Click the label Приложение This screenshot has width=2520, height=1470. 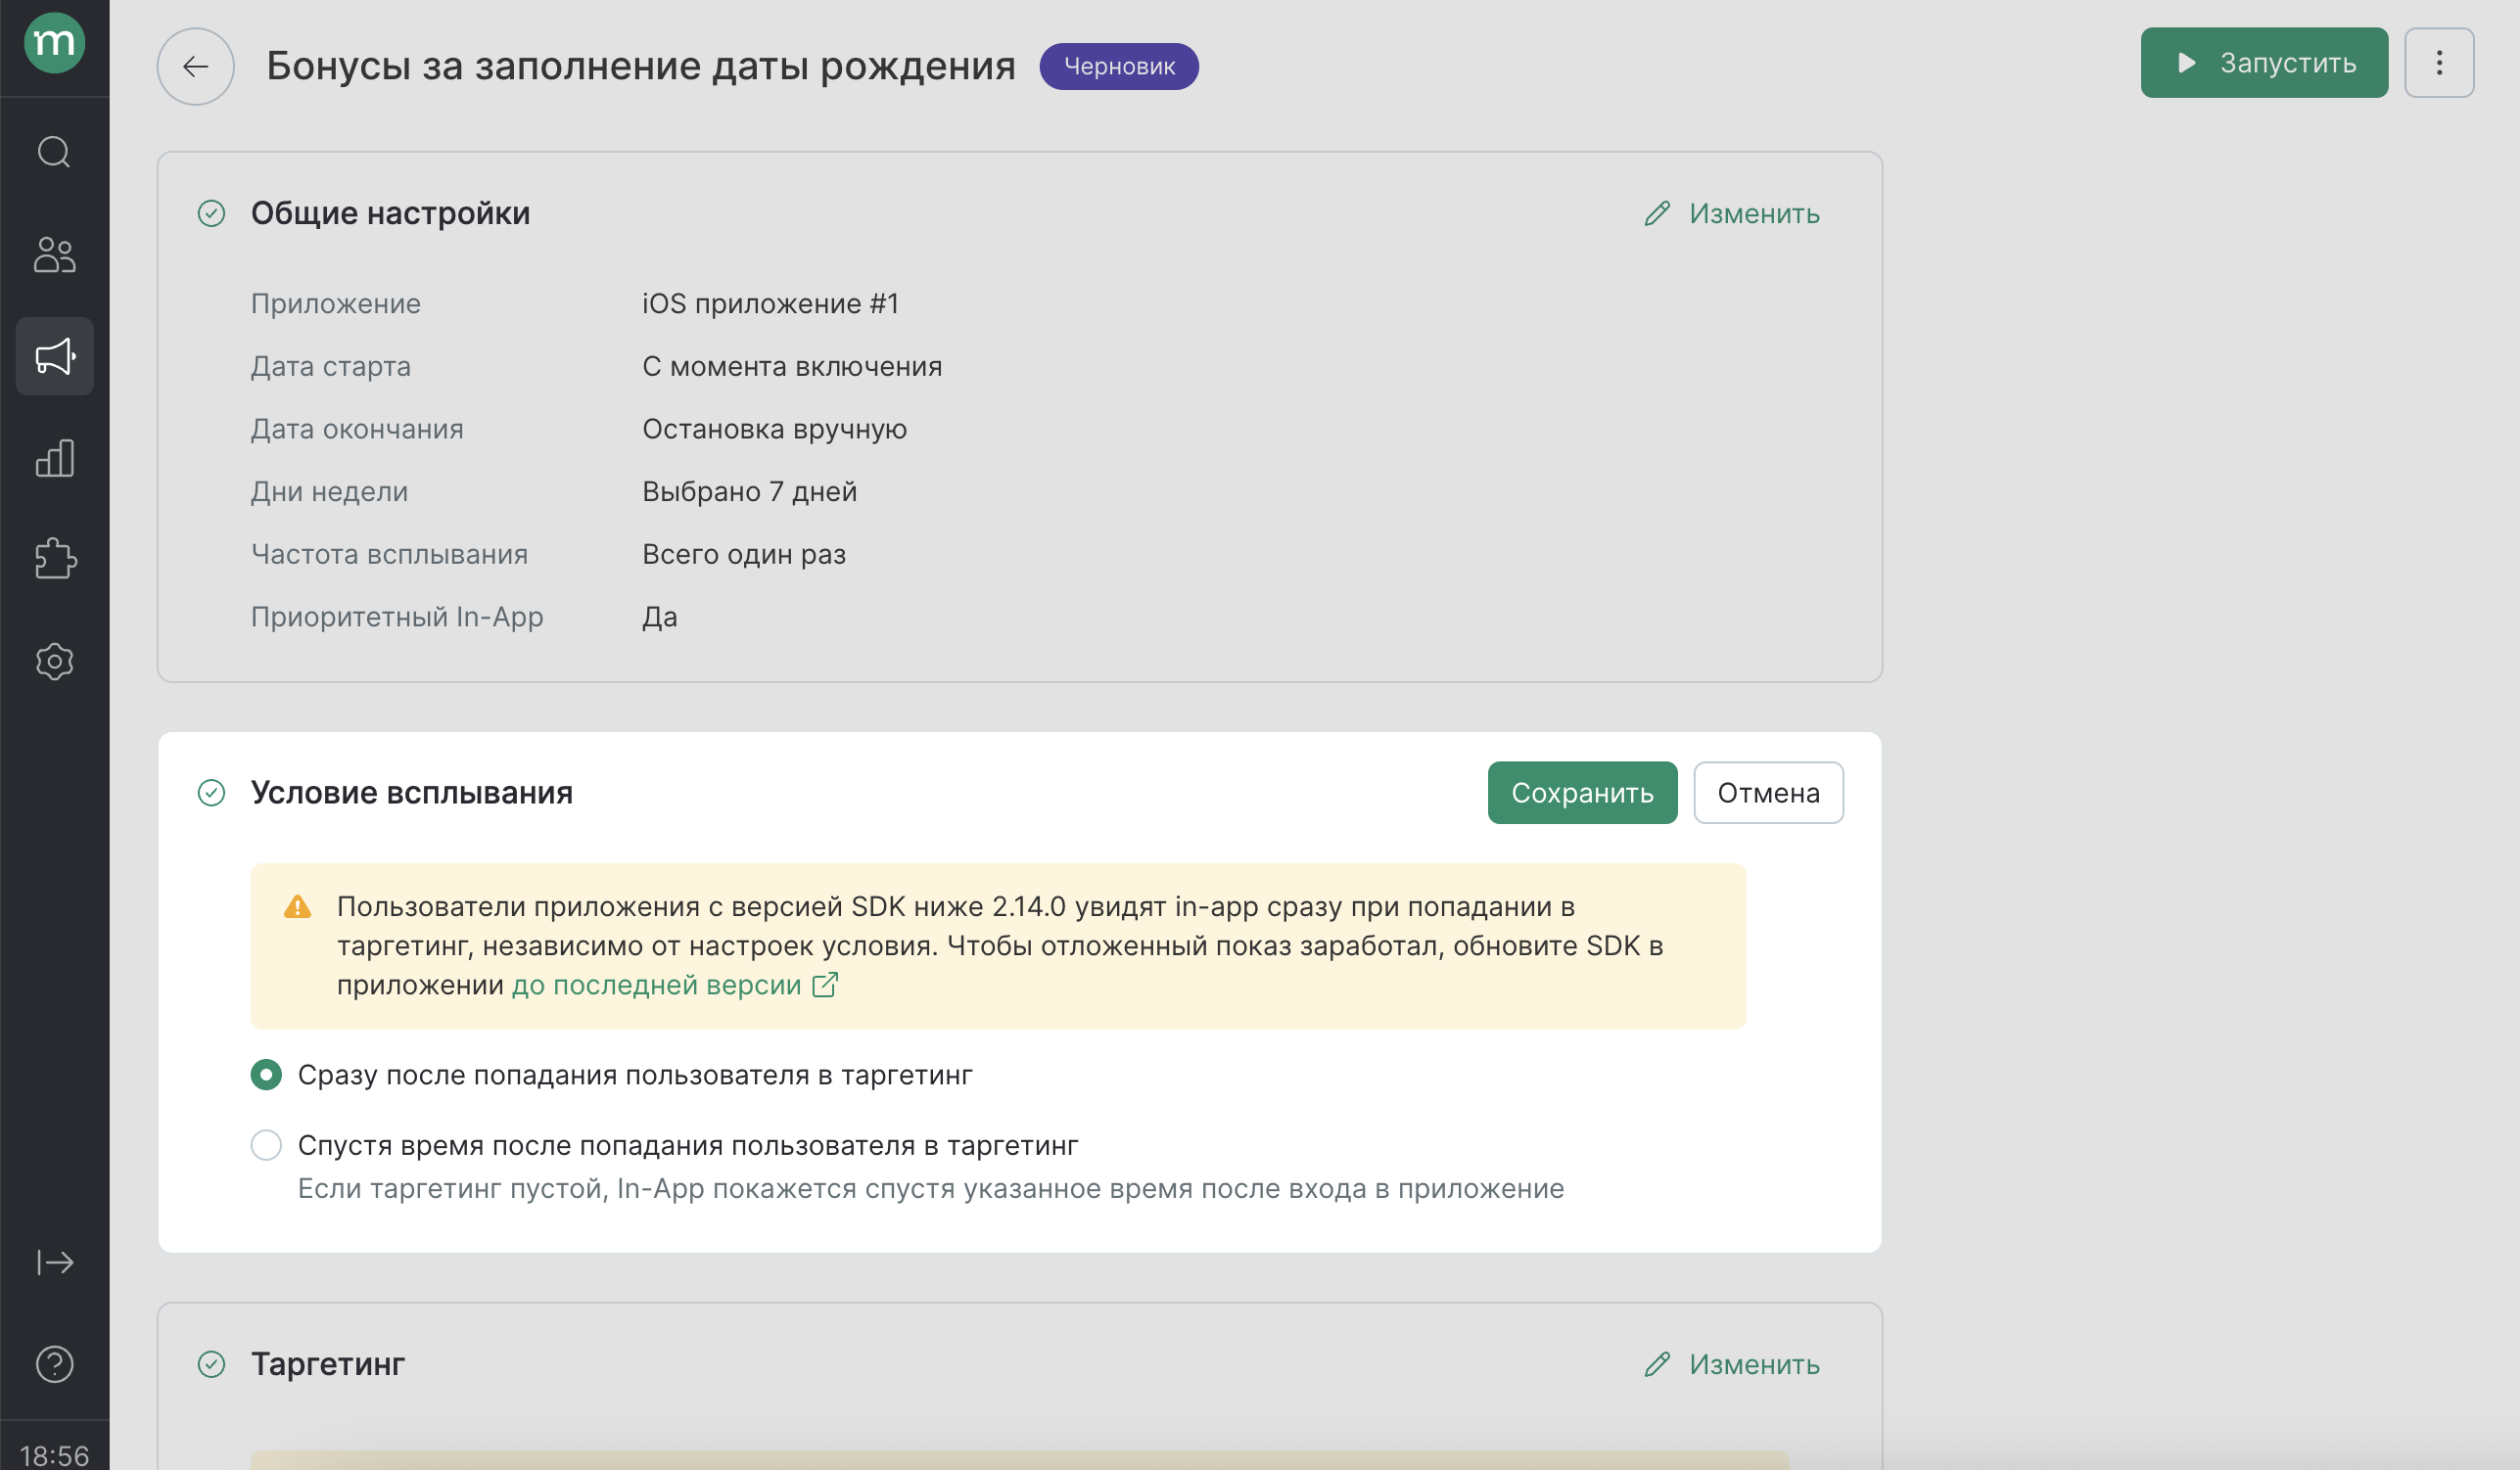pos(335,303)
